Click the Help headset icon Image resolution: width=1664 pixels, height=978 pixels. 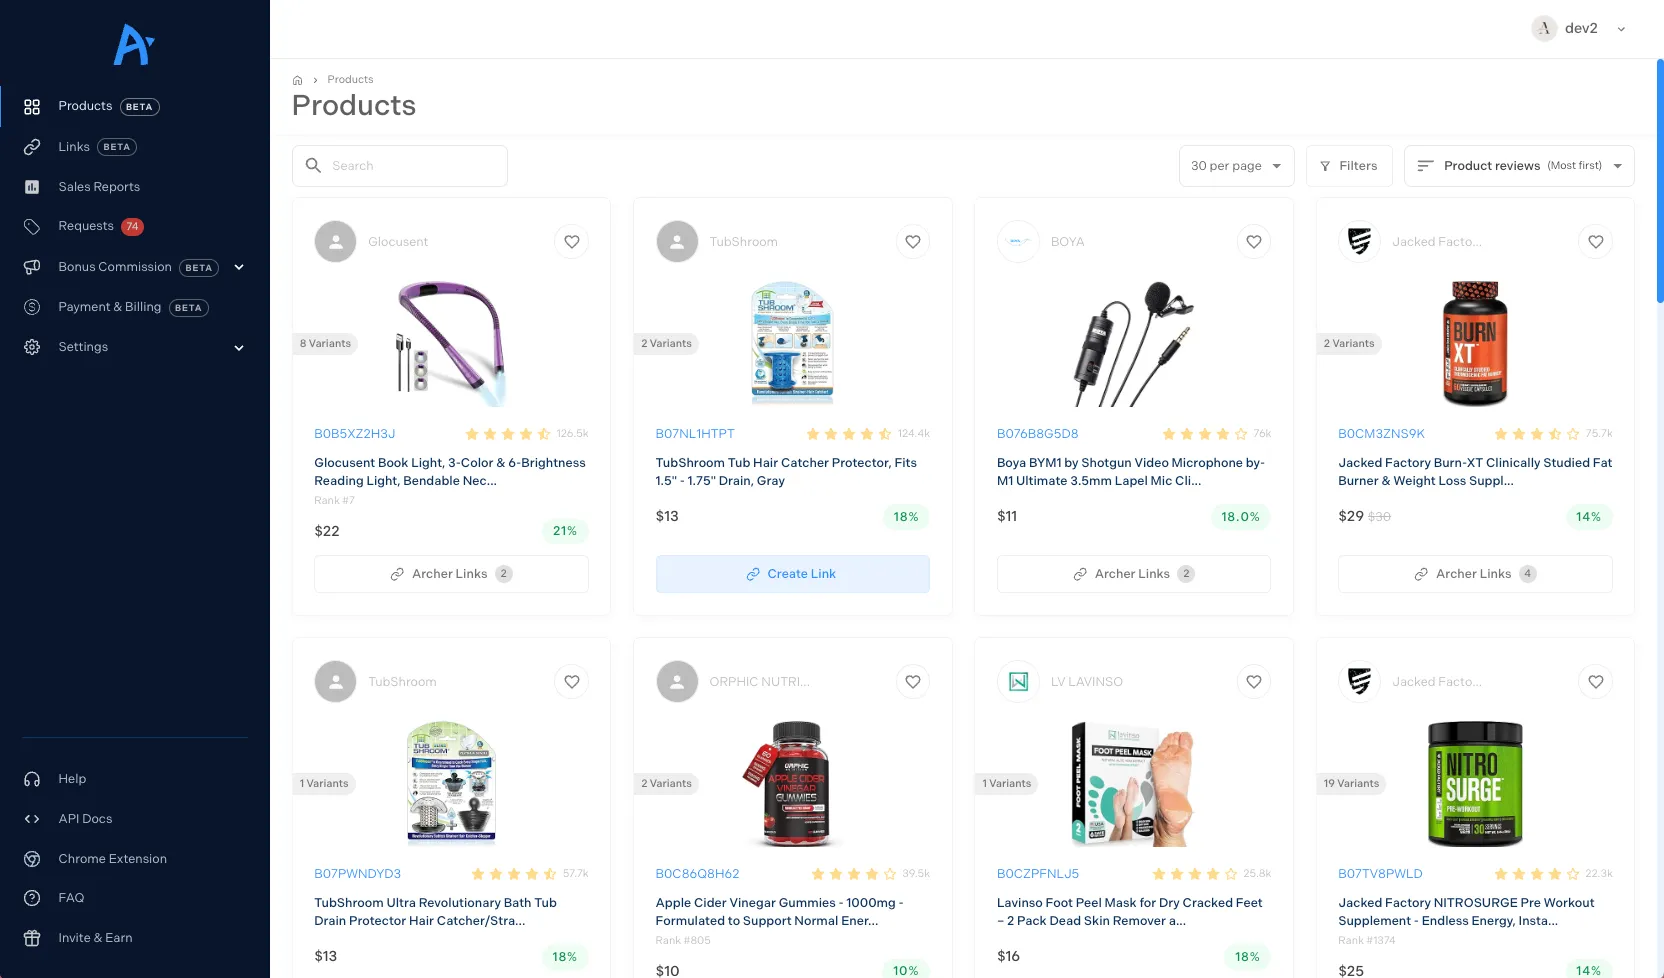(32, 779)
